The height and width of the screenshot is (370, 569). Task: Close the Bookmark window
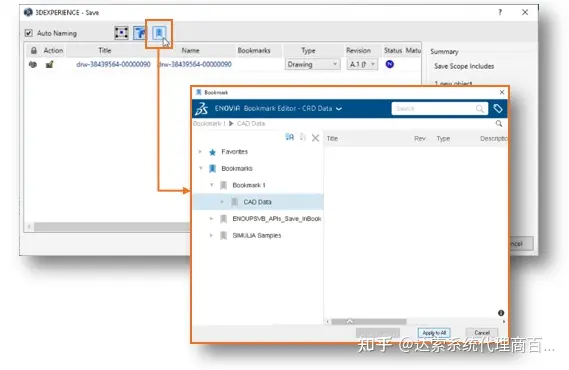502,92
